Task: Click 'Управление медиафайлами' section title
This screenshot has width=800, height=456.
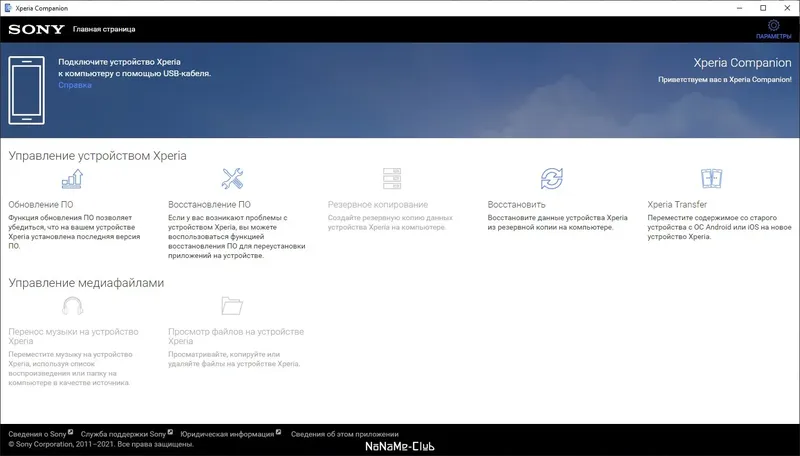Action: tap(86, 283)
